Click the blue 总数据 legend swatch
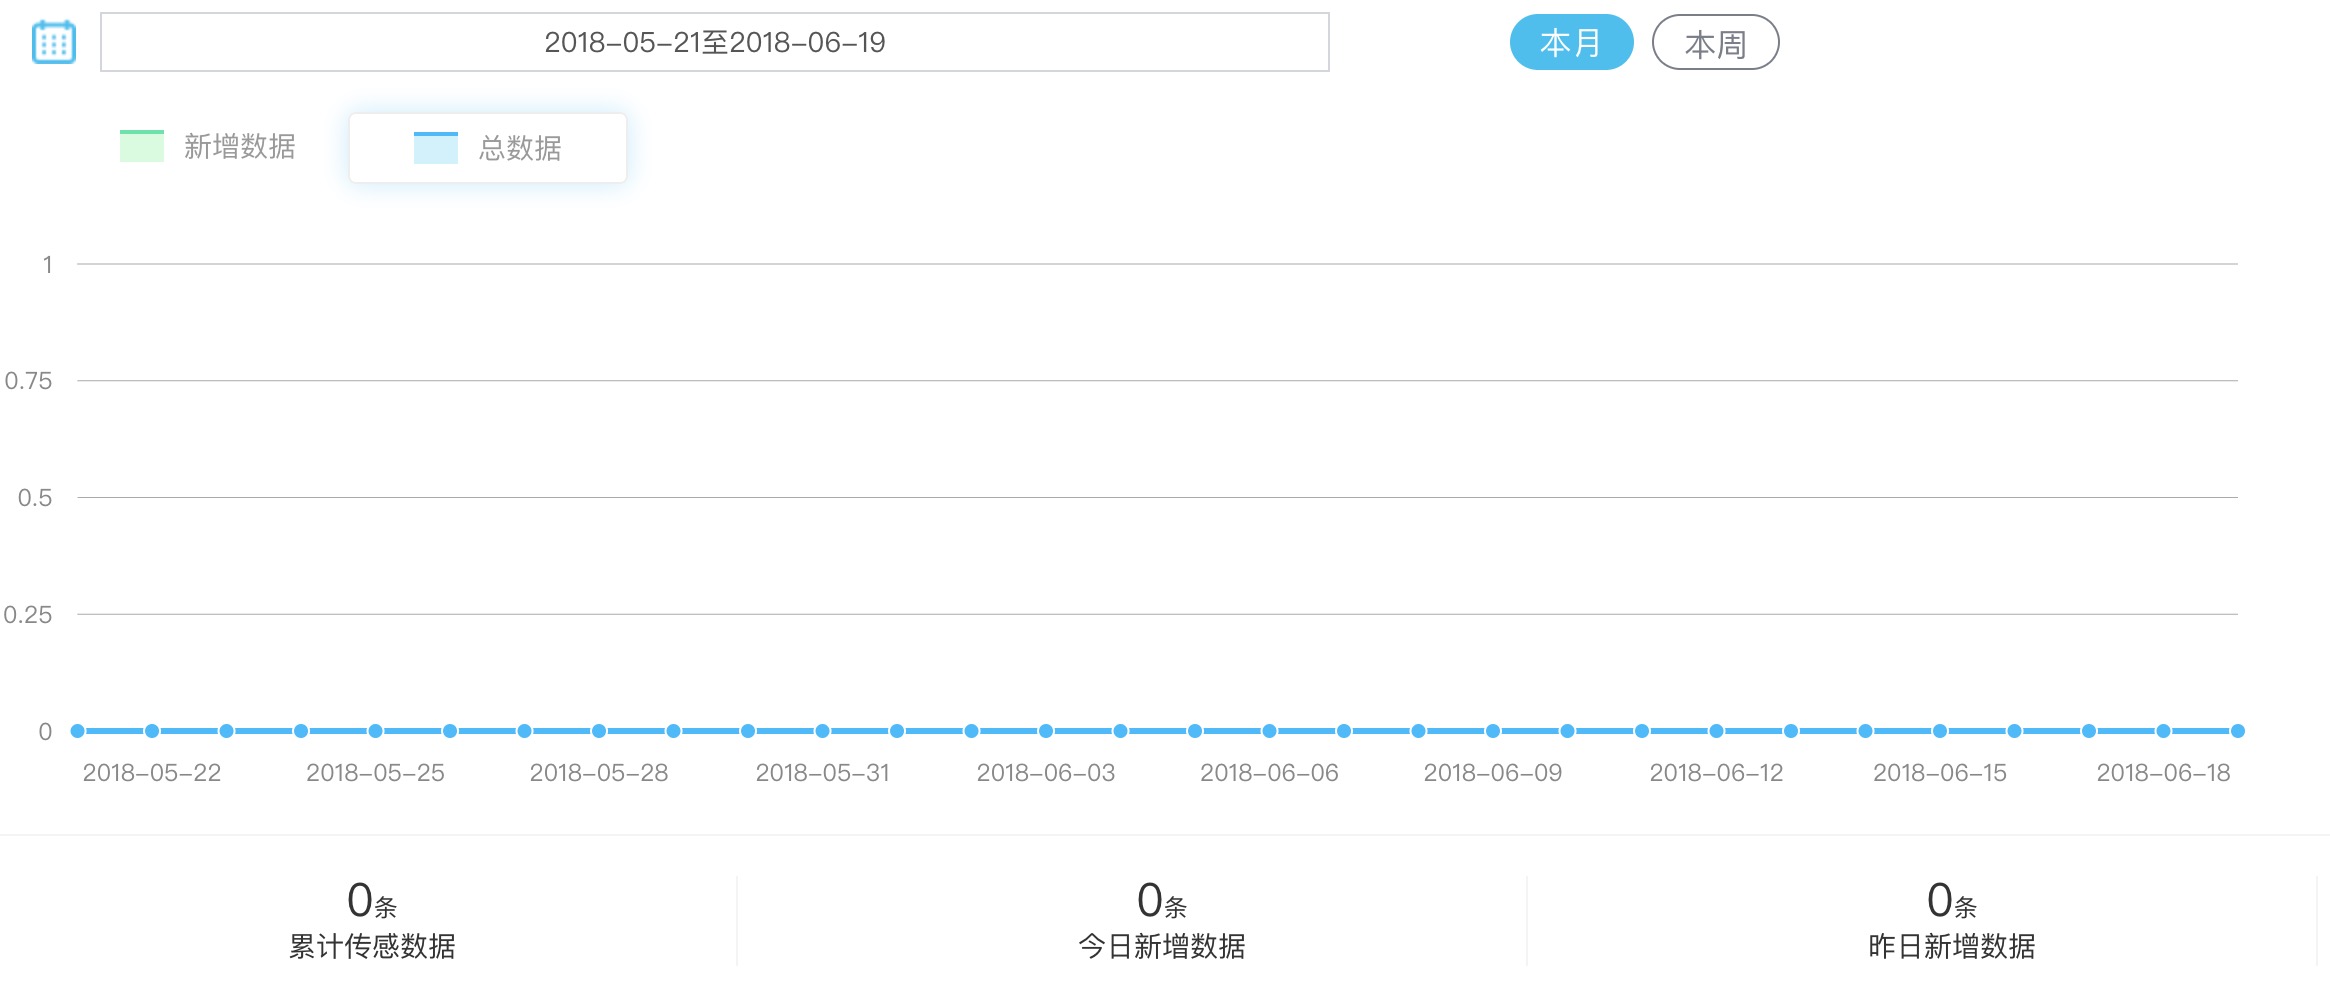The height and width of the screenshot is (994, 2330). (436, 148)
